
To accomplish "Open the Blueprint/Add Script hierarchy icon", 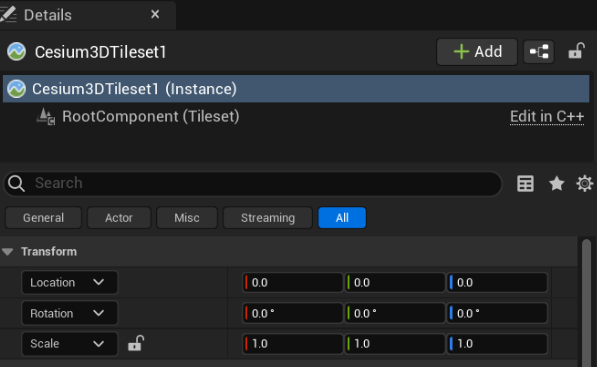I will tap(539, 52).
